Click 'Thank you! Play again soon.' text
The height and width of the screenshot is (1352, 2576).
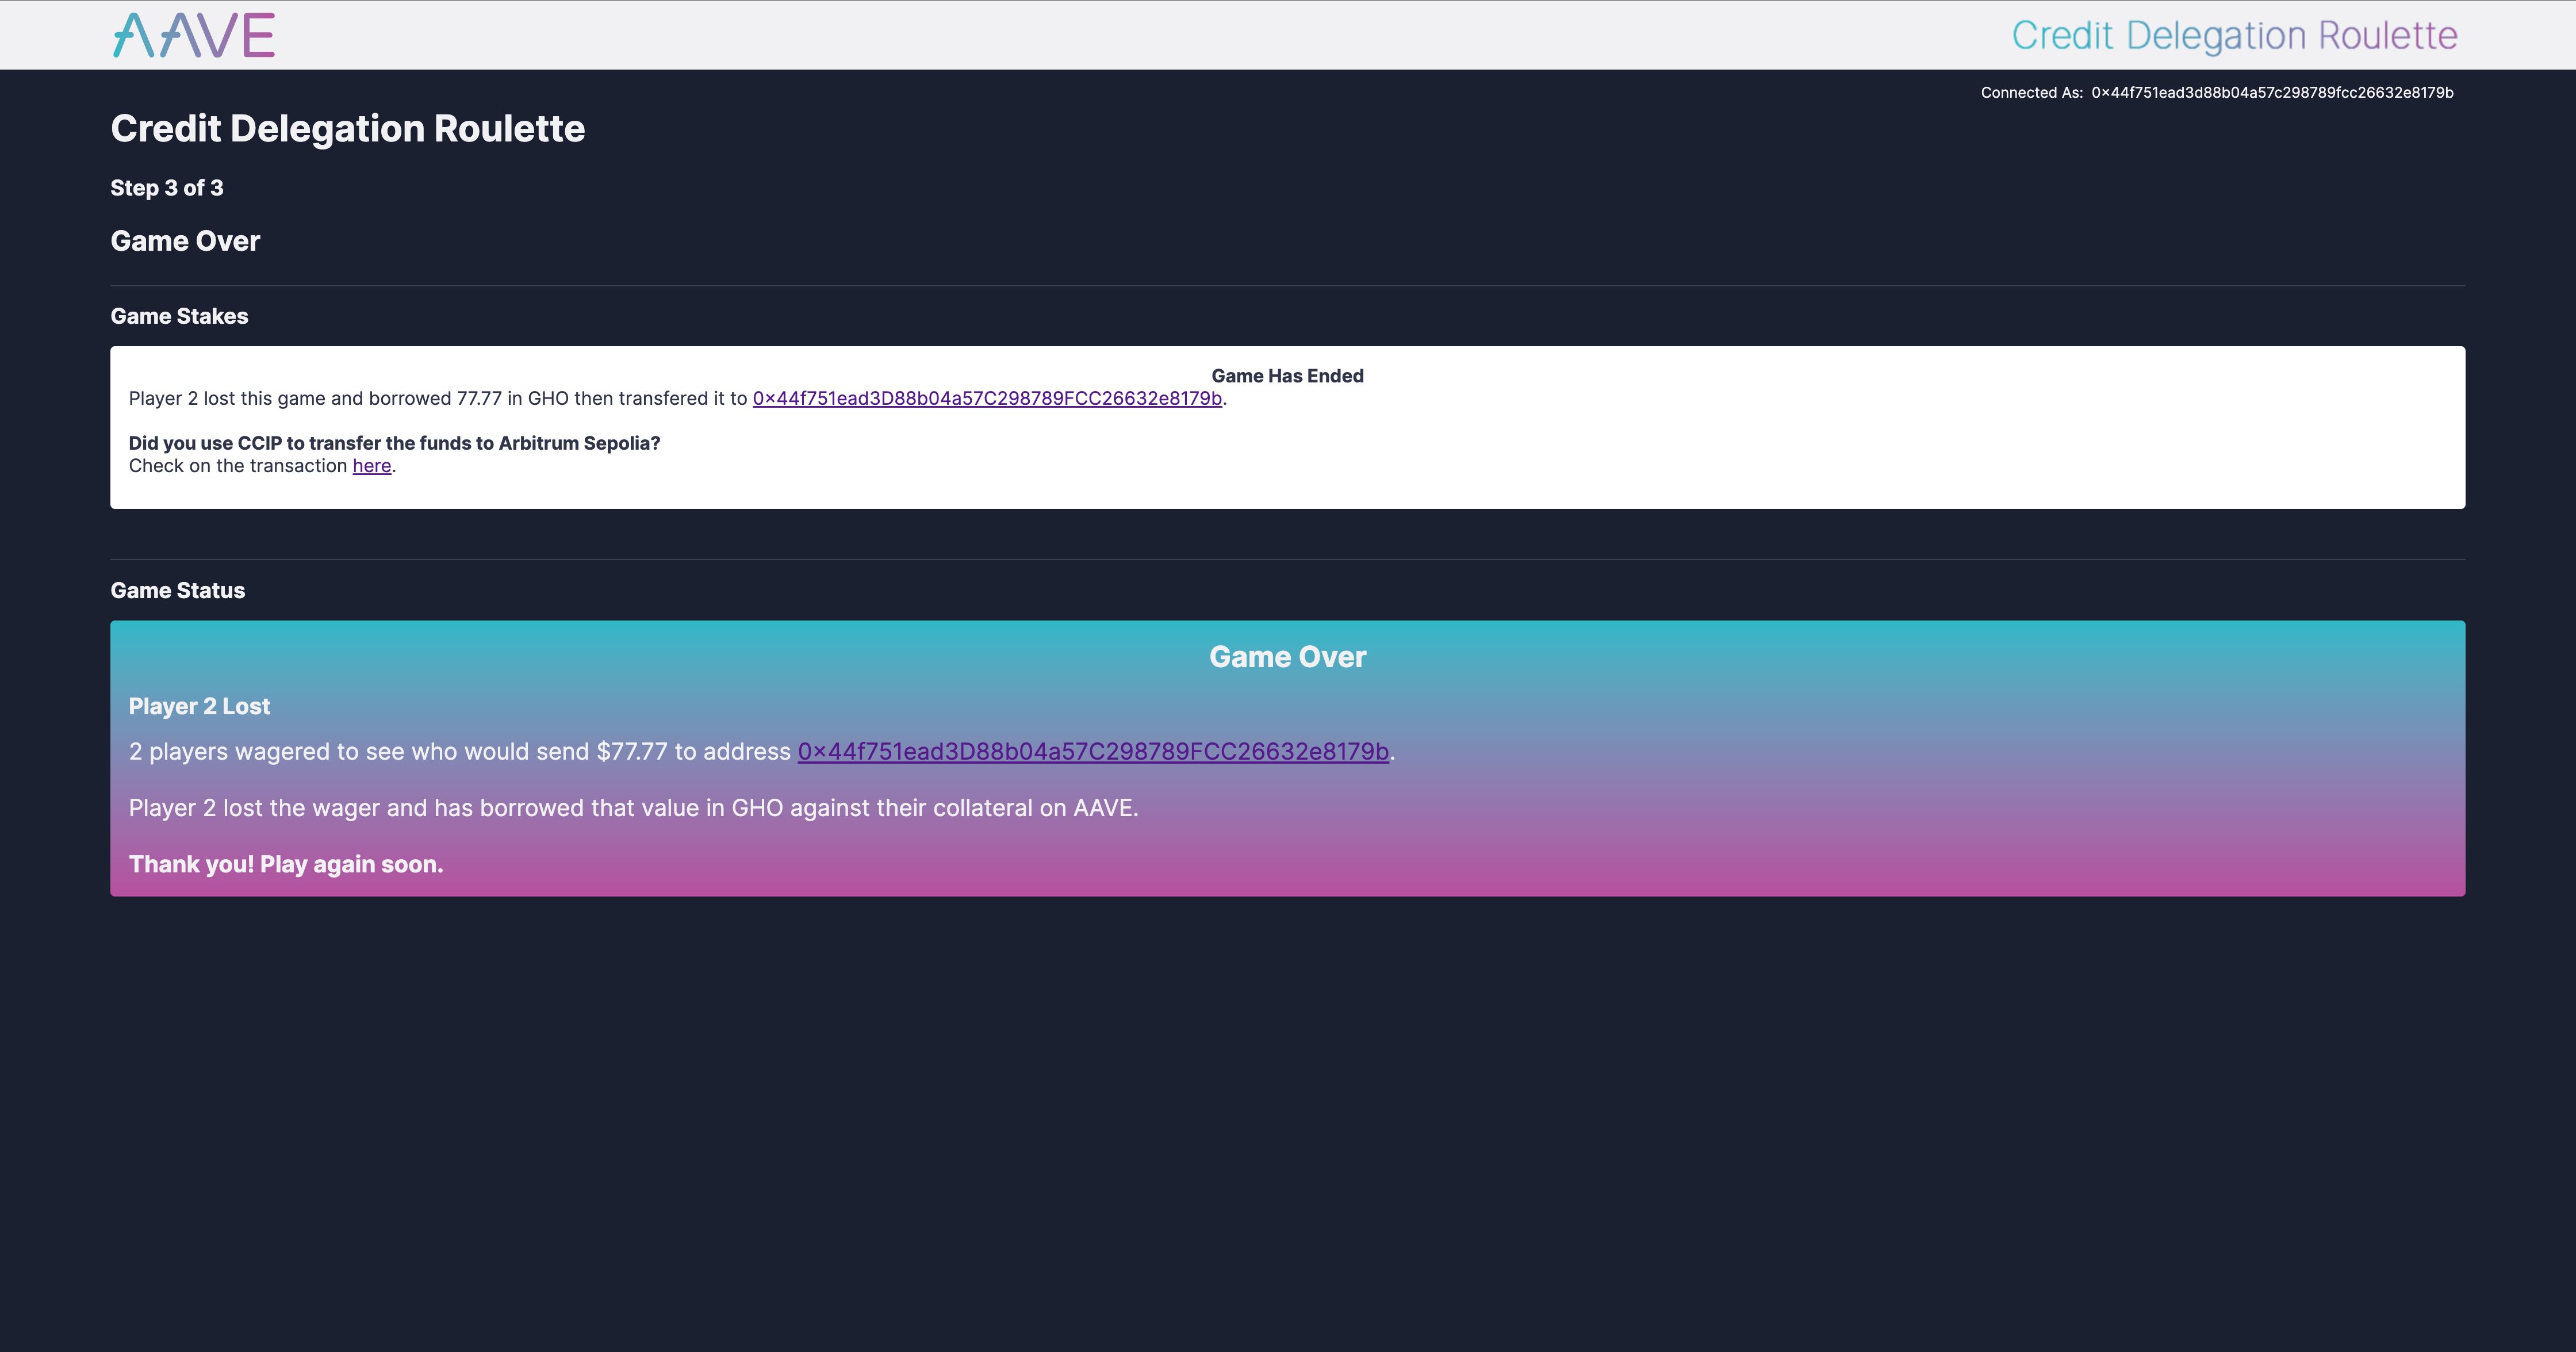click(286, 864)
